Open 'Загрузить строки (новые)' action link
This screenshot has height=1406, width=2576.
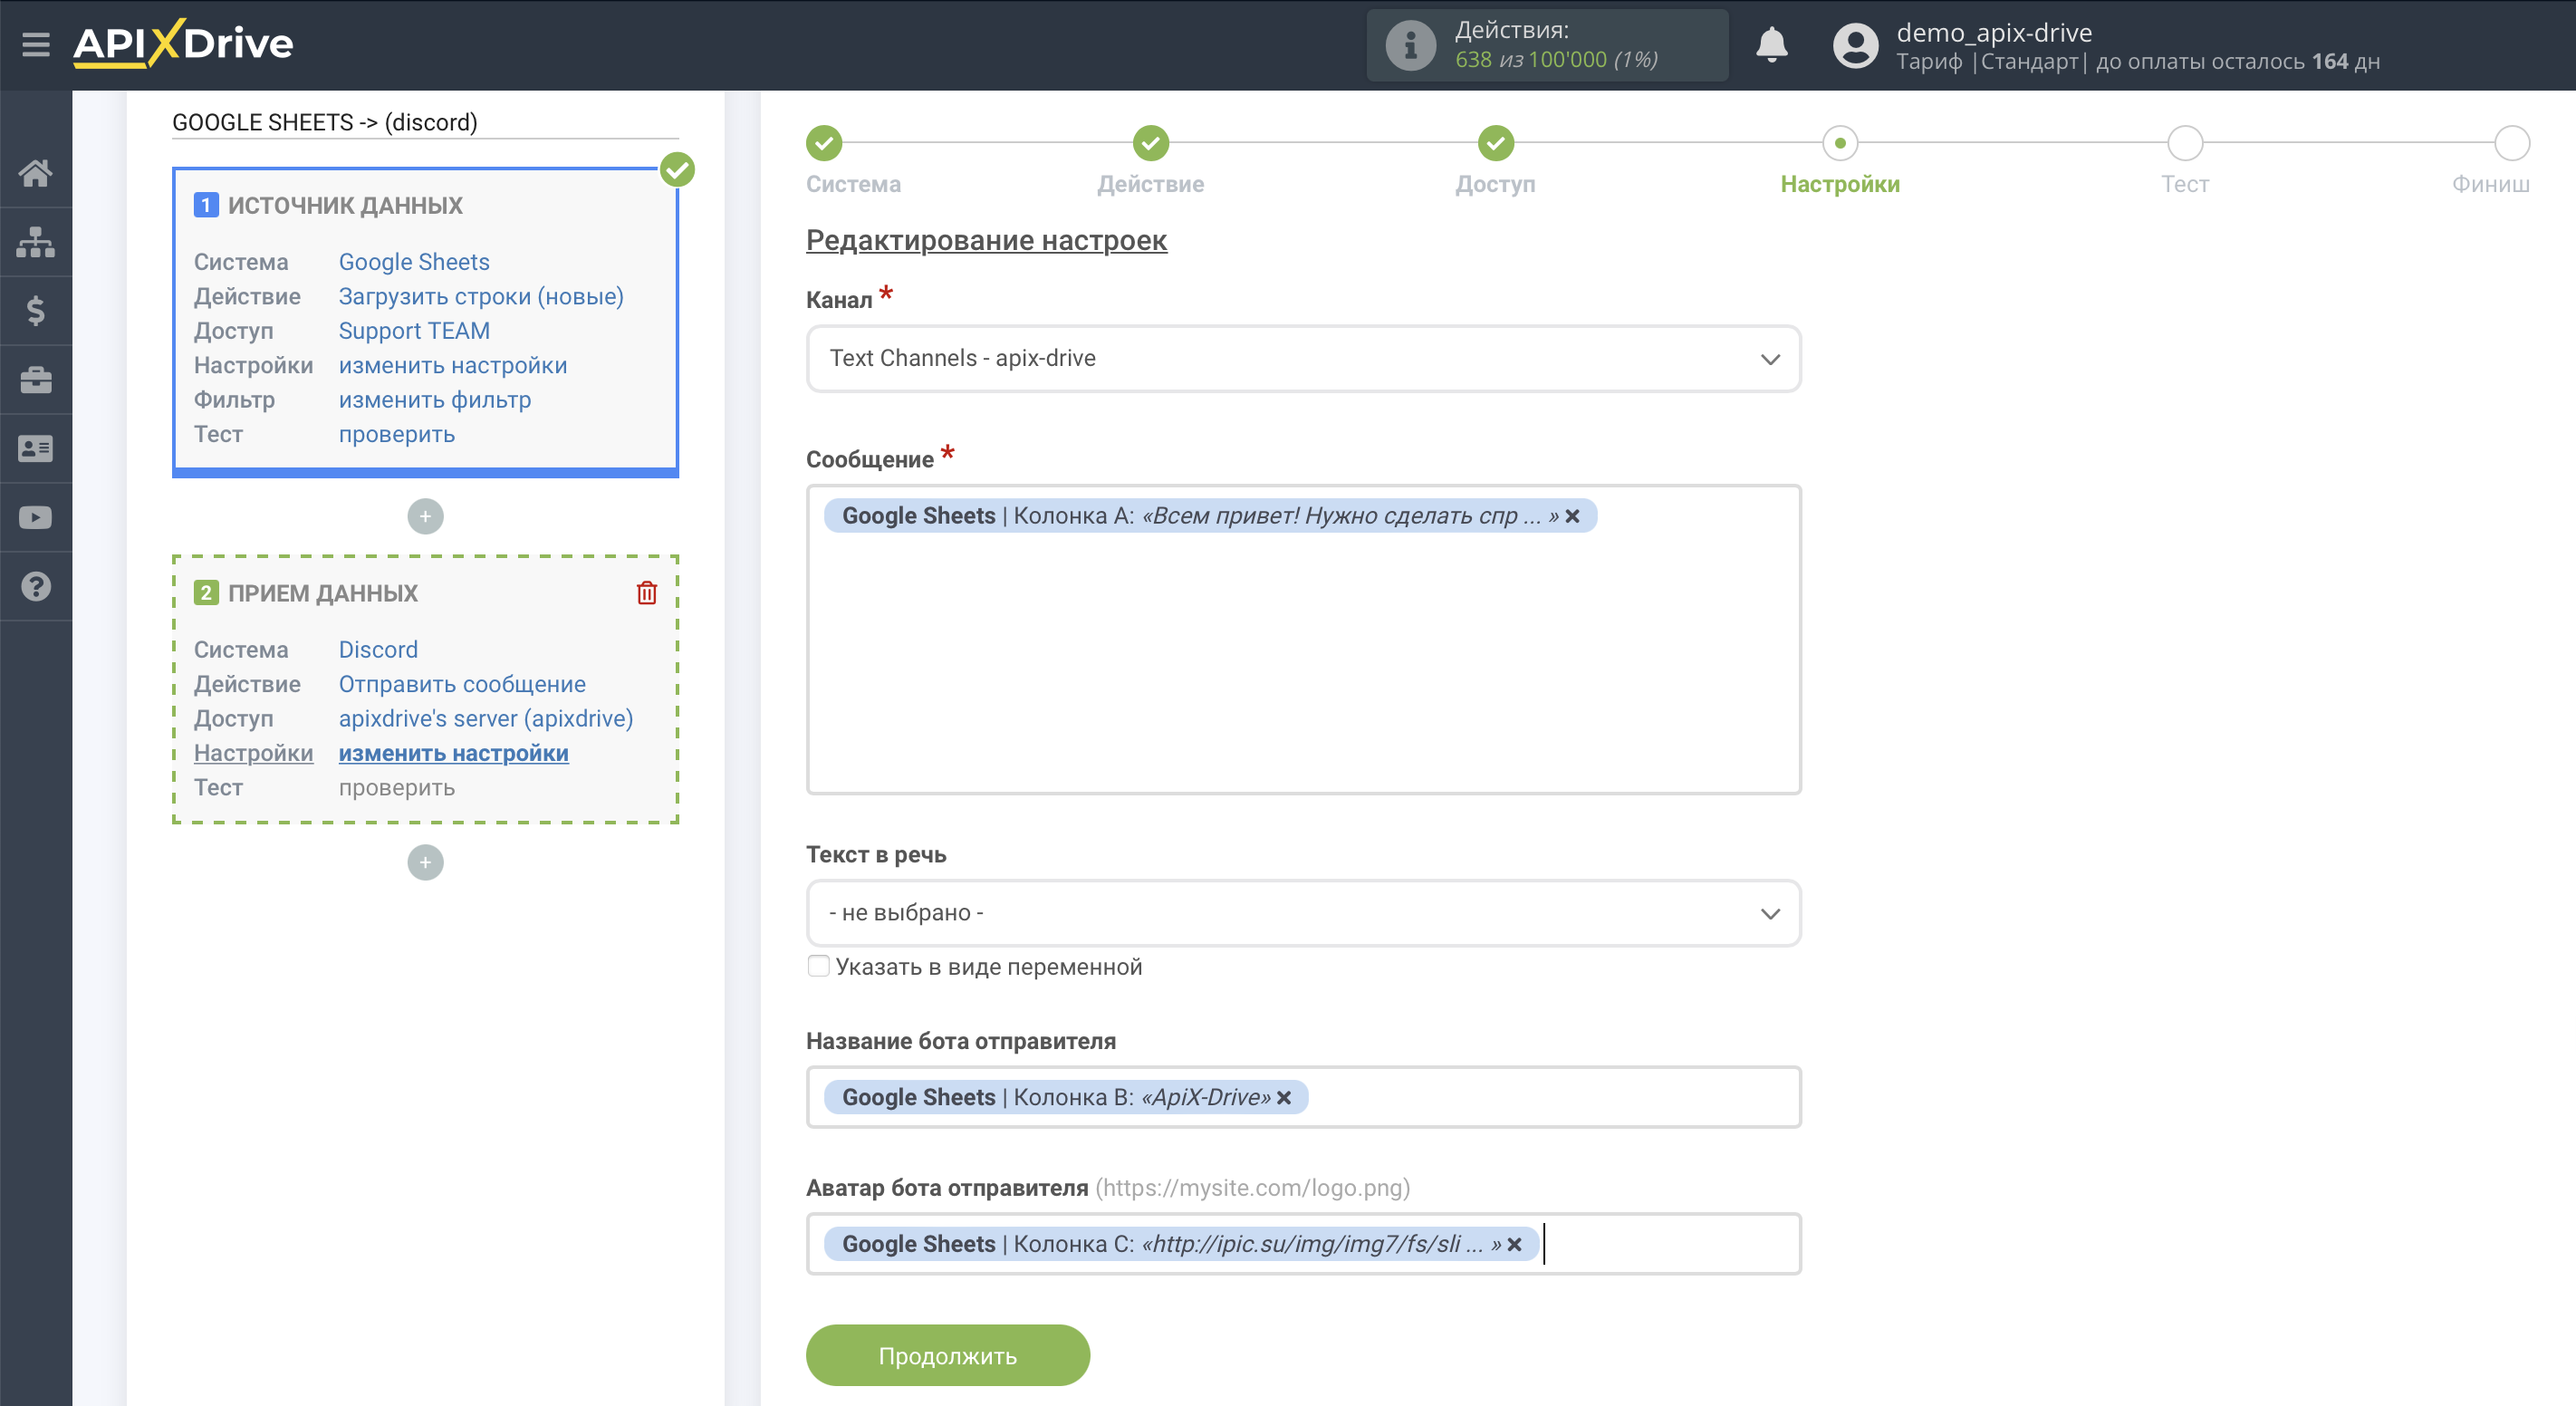coord(481,297)
